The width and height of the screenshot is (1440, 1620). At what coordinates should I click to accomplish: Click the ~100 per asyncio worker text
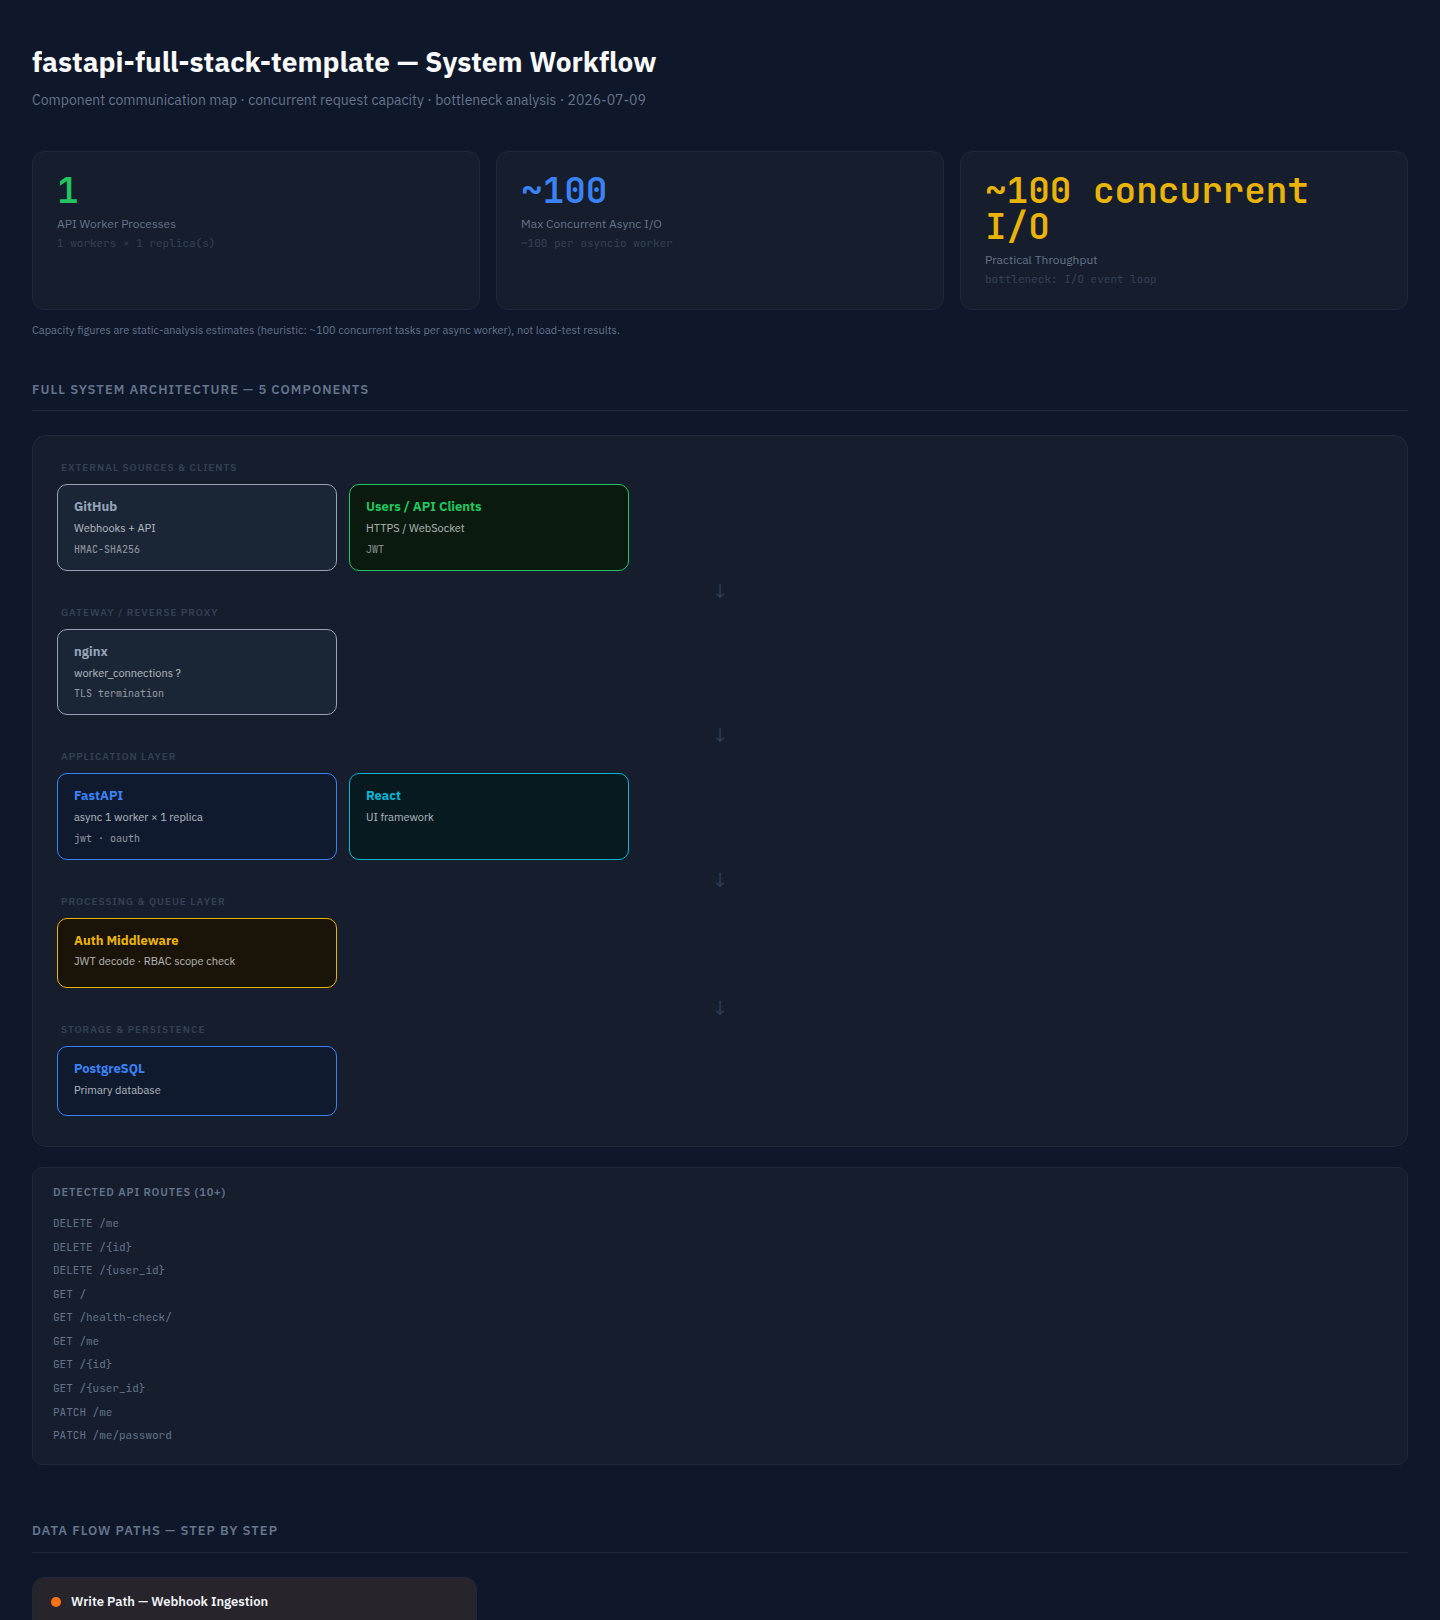coord(597,243)
